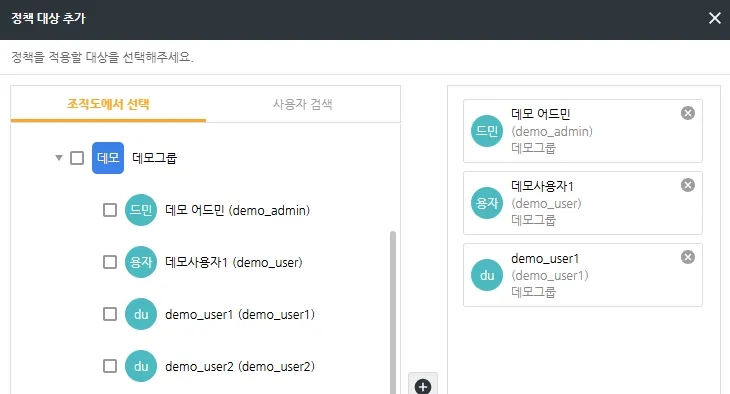
Task: Close the 정책 대상 추가 dialog
Action: 714,18
